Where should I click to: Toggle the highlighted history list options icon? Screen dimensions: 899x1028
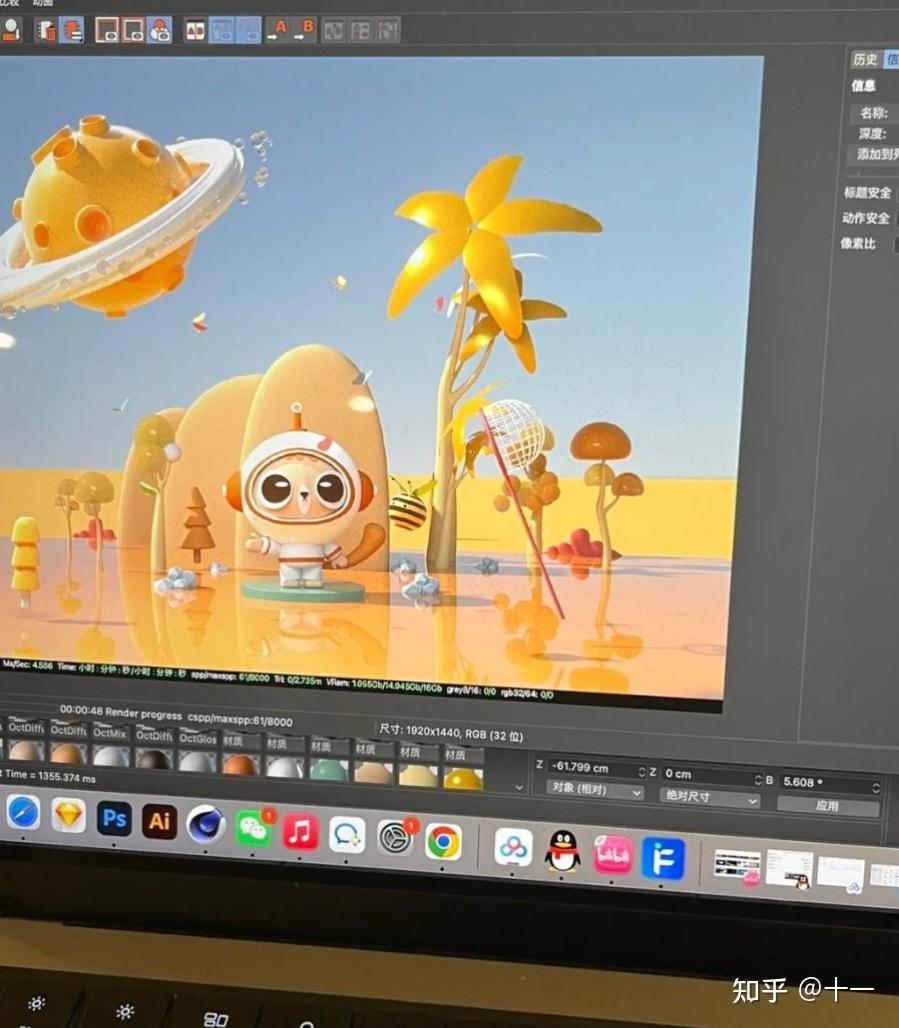point(71,30)
